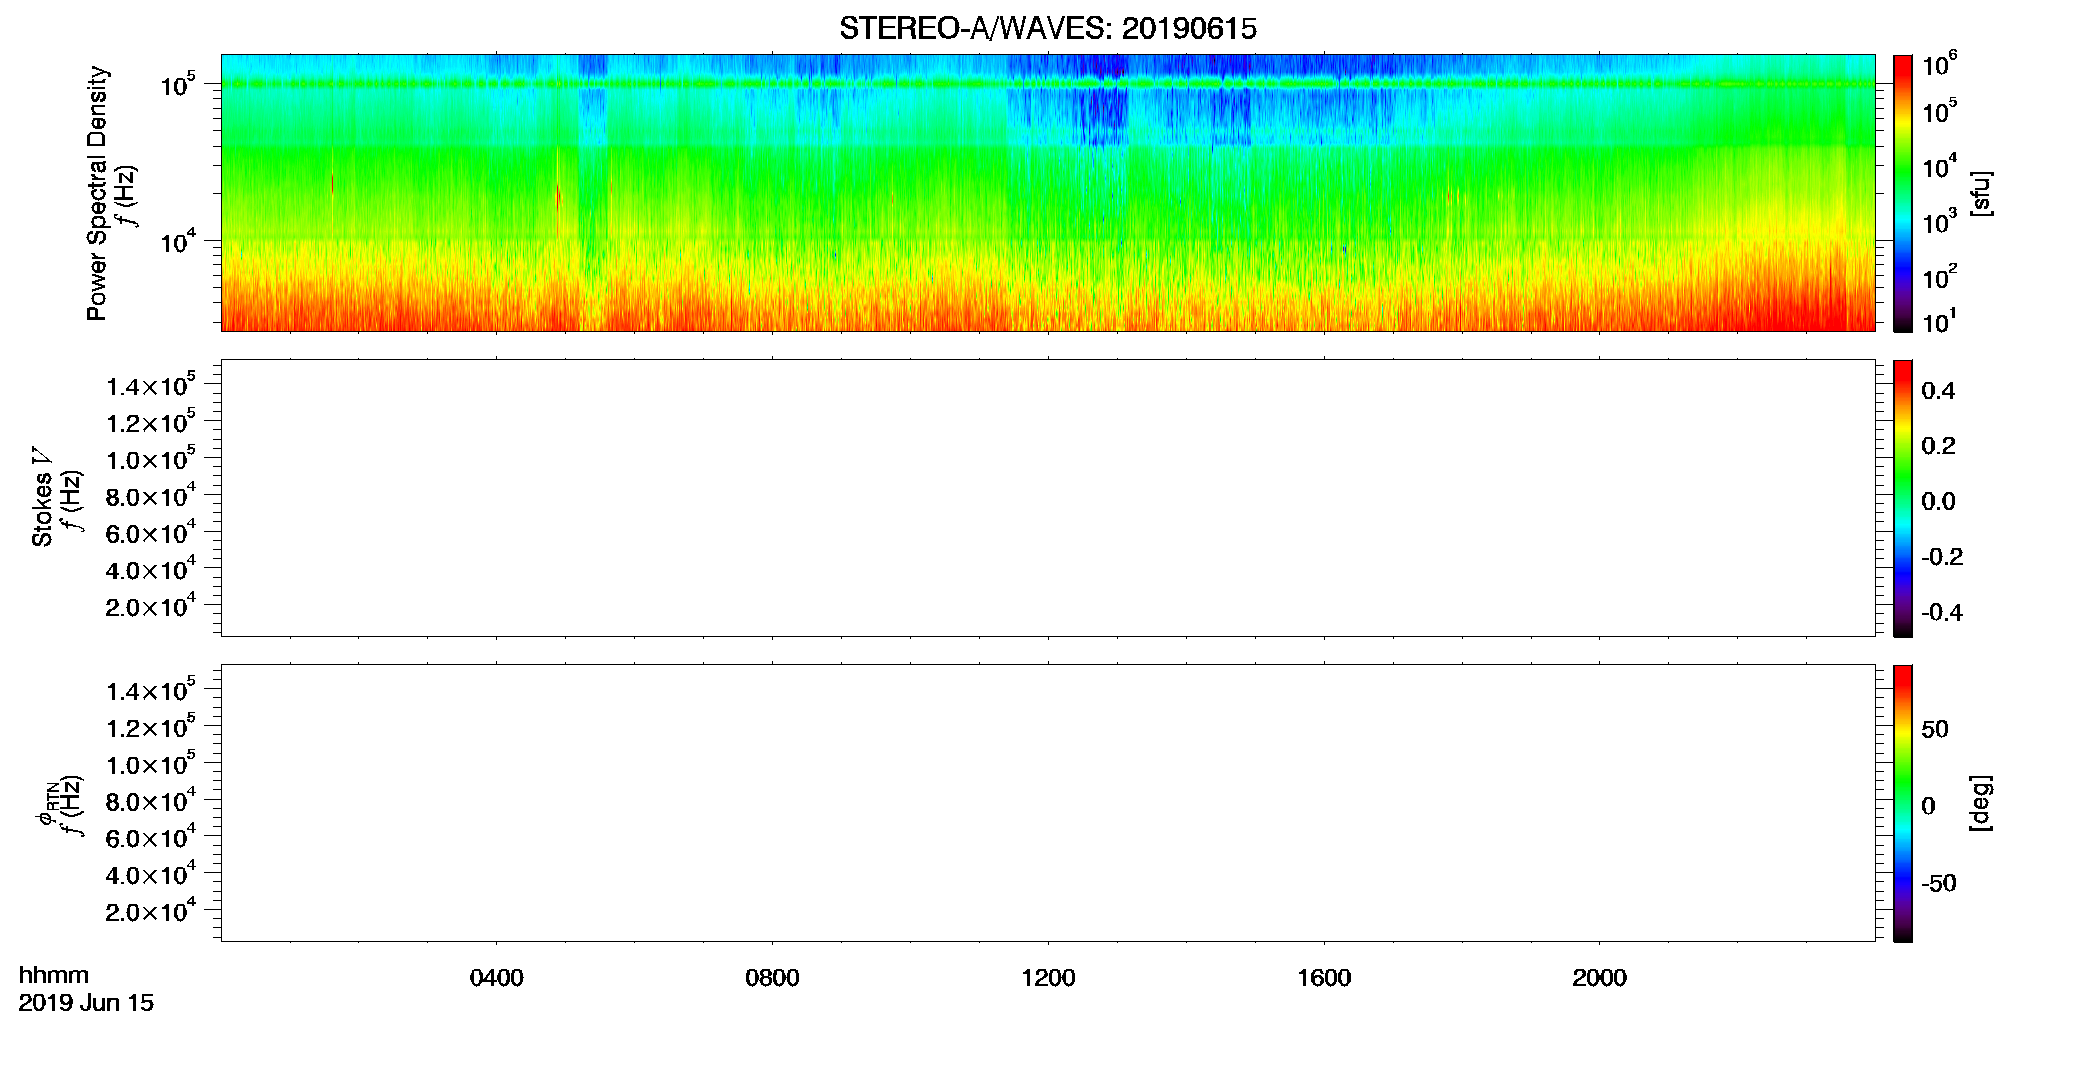Click the 0.4 tick on Stokes V color bar

(x=1938, y=391)
